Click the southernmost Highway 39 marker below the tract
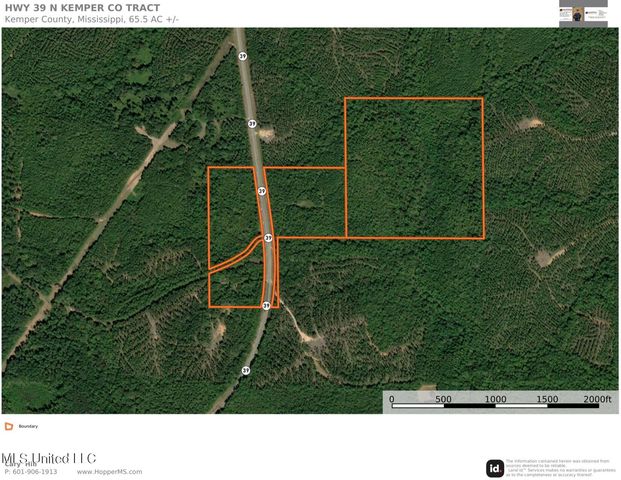 click(245, 370)
